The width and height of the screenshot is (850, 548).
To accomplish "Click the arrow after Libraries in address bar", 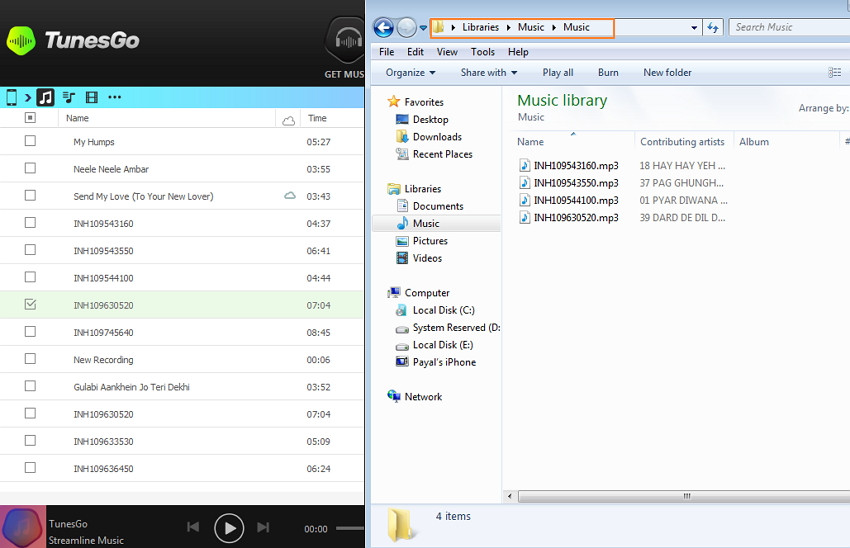I will click(508, 28).
